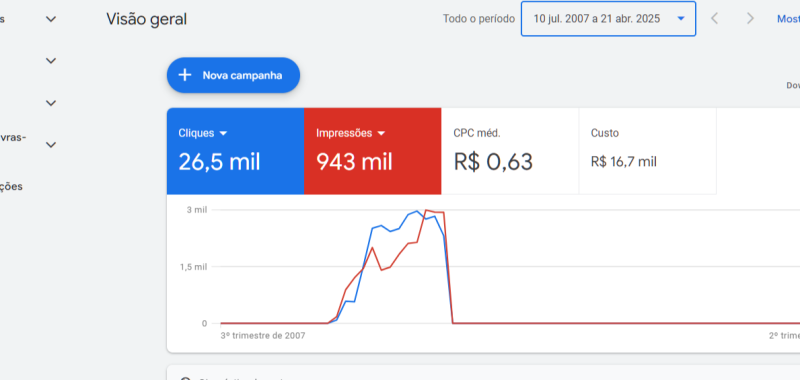Open the Cliques metric selector arrow

pos(223,134)
